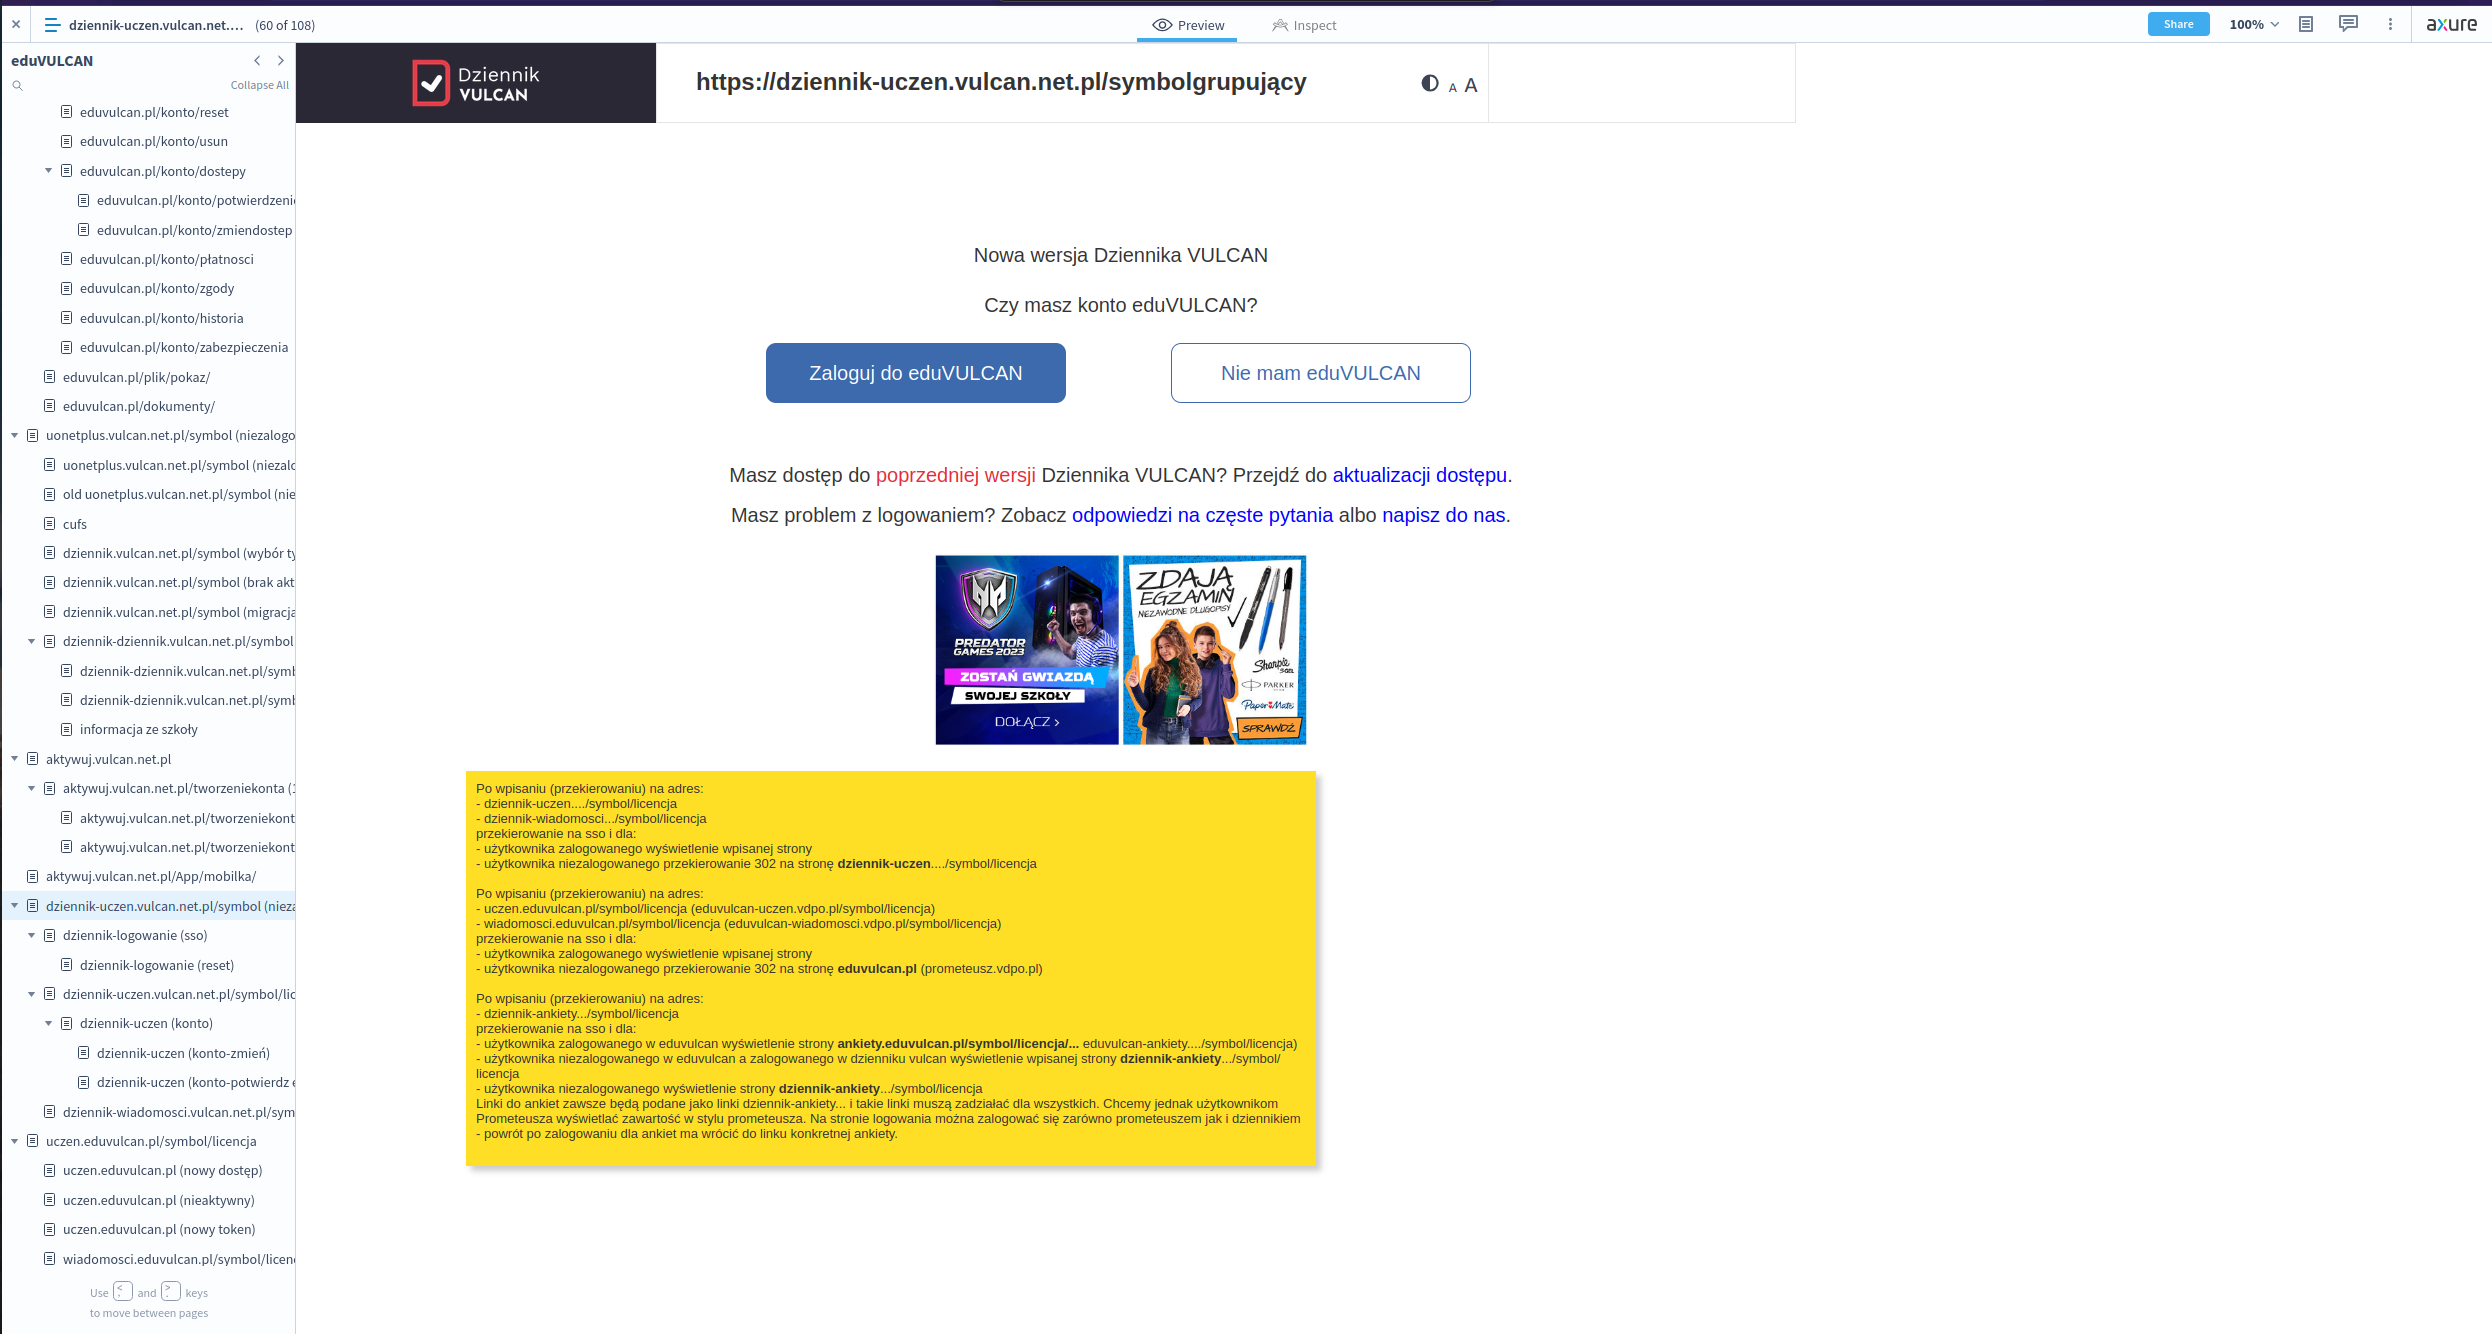The image size is (2492, 1334).
Task: Click the Predator Games 2023 banner
Action: click(1026, 650)
